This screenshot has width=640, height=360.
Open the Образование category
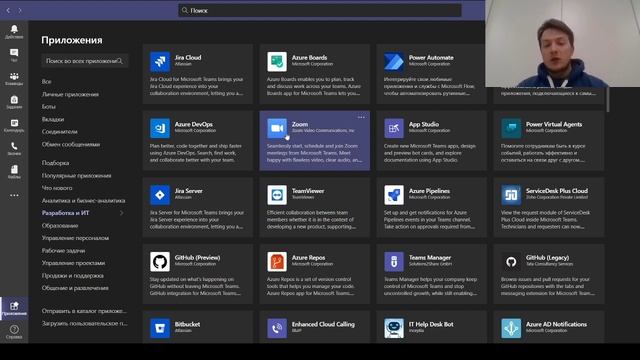(60, 226)
